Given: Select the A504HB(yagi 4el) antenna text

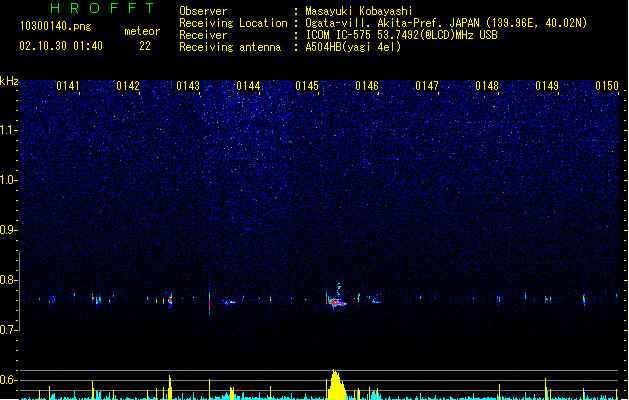Looking at the screenshot, I should [353, 47].
